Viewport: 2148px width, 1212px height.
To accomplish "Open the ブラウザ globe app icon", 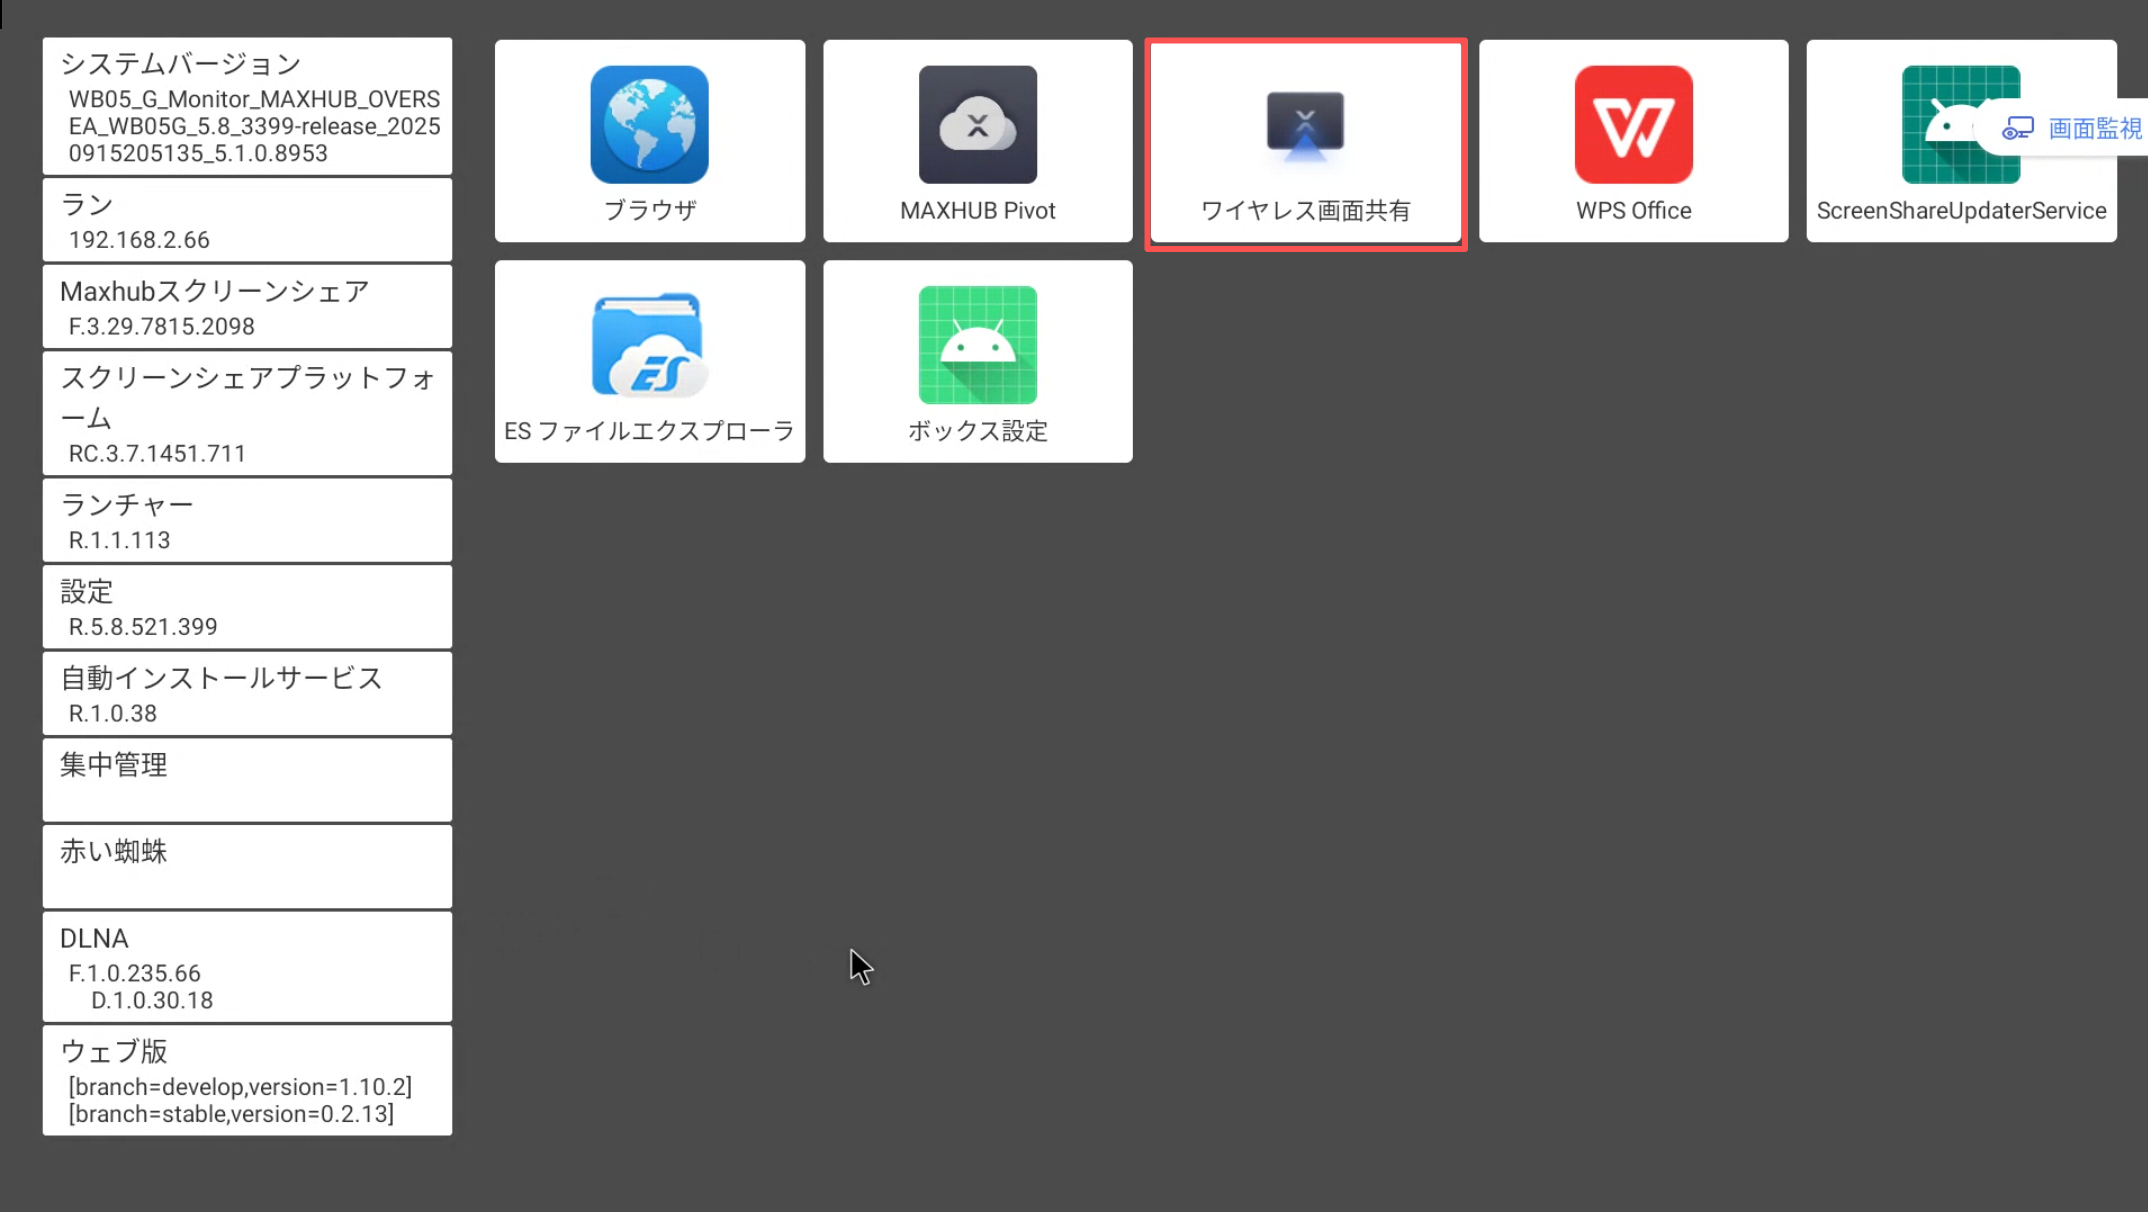I will [x=649, y=125].
